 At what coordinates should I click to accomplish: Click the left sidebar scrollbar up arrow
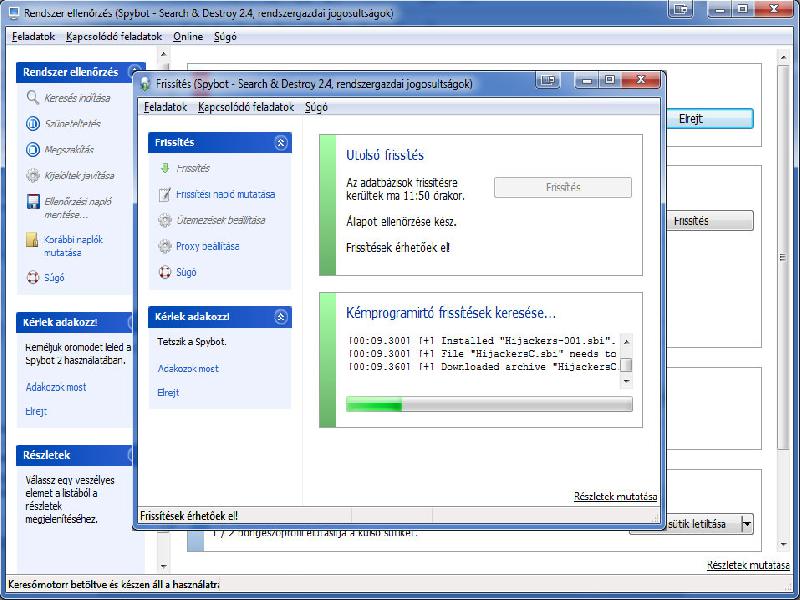[163, 54]
